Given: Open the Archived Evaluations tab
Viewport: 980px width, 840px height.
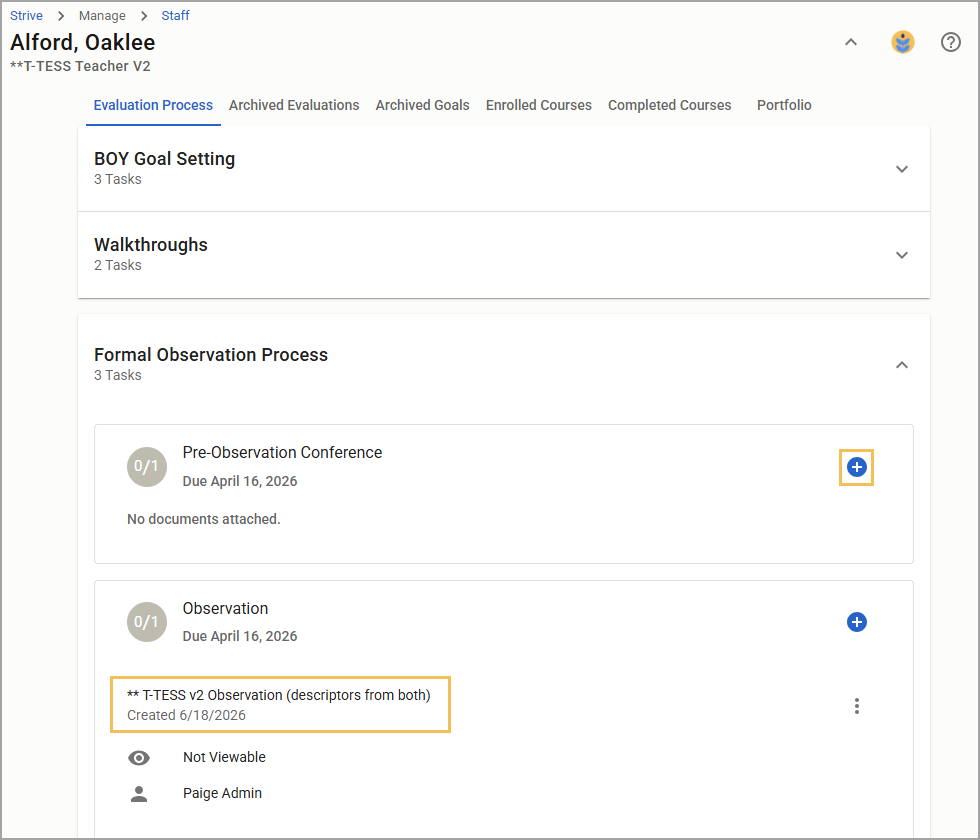Looking at the screenshot, I should (x=294, y=105).
